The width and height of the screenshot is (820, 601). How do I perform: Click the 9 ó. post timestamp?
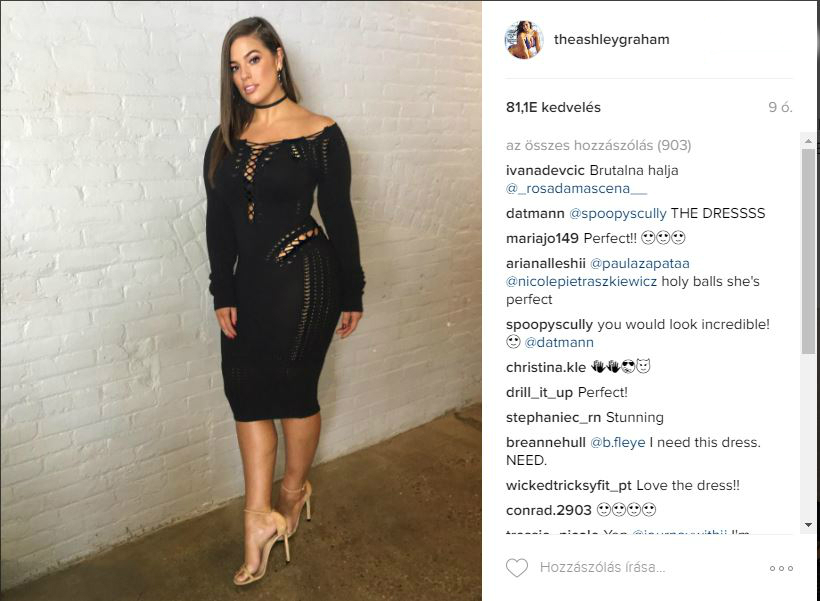click(x=780, y=107)
